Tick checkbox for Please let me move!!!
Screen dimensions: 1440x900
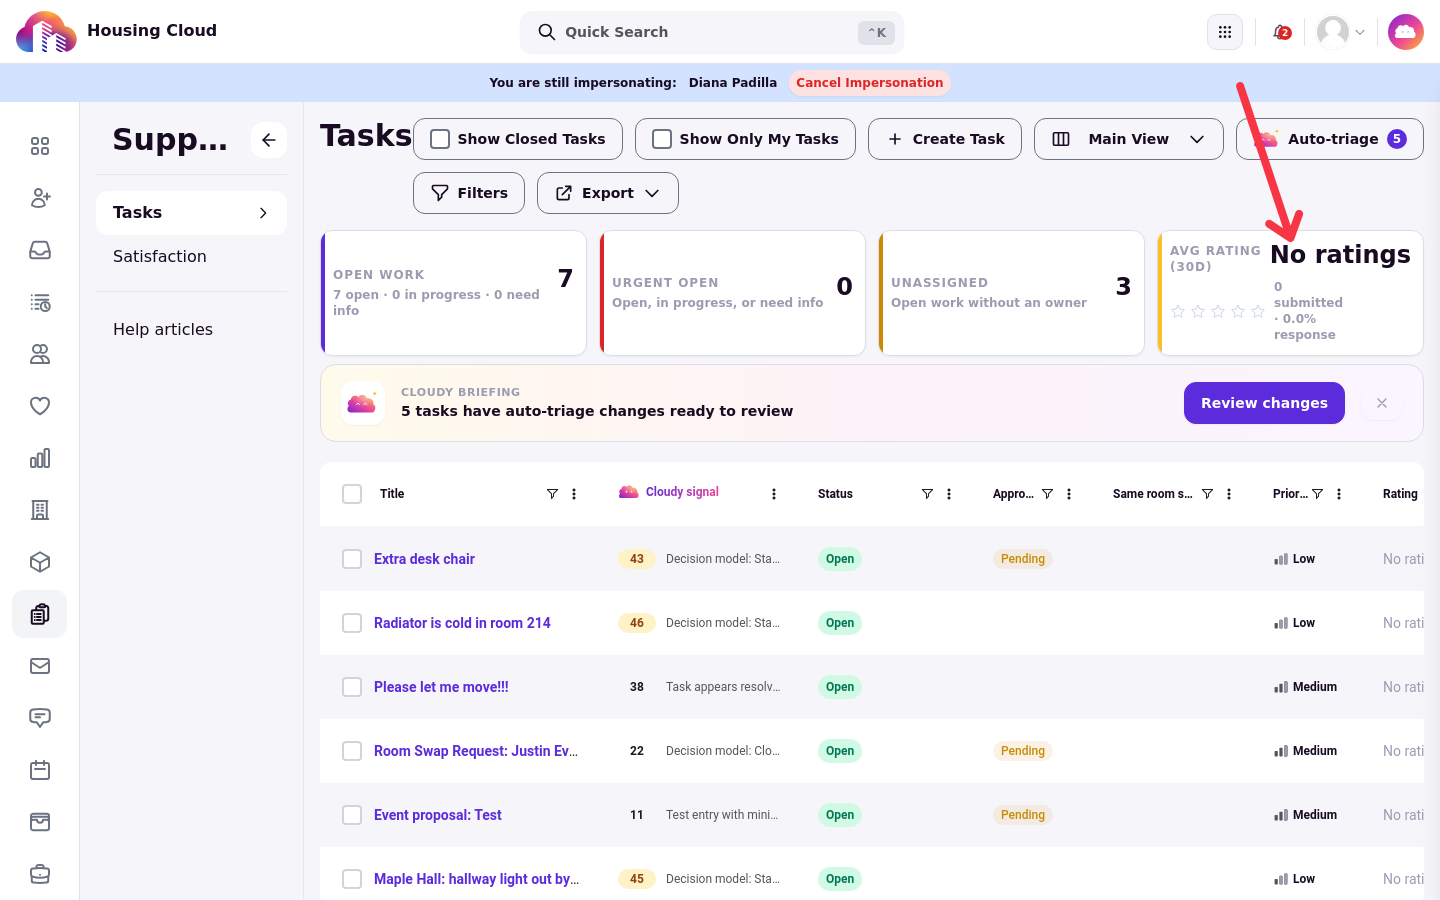(352, 687)
